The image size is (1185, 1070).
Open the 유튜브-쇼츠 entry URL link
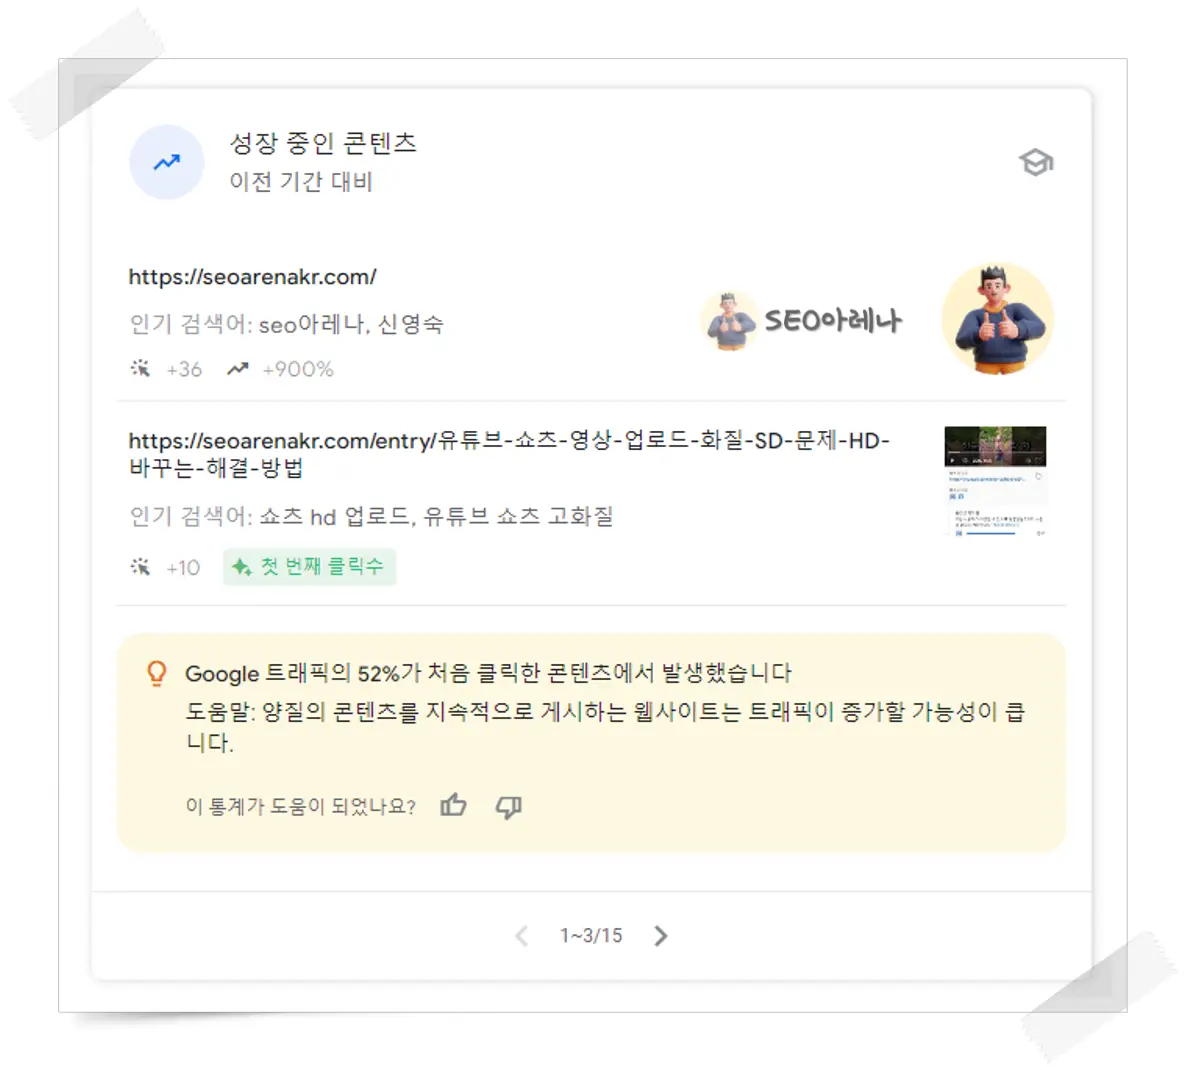pyautogui.click(x=509, y=454)
